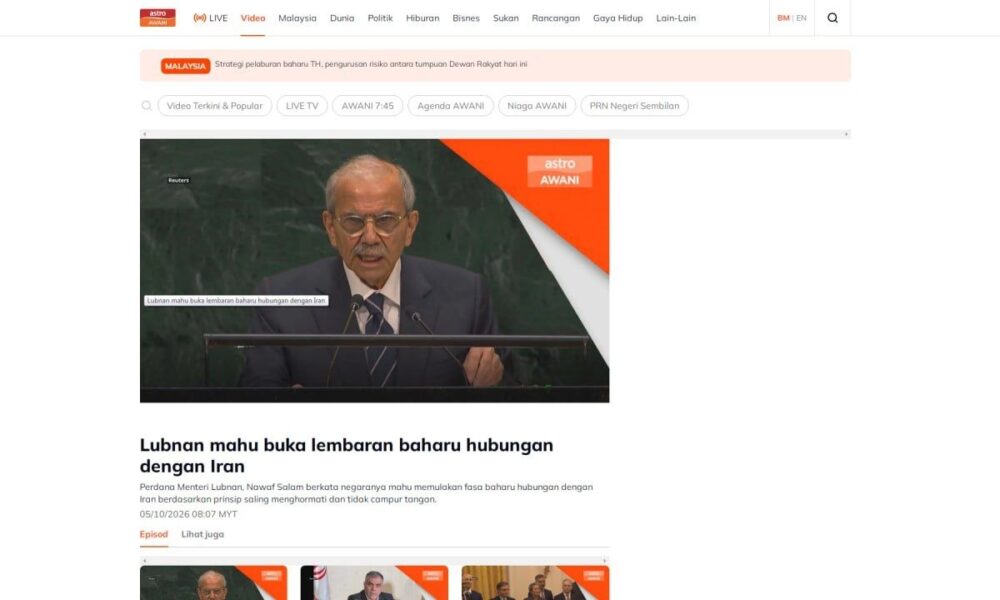The width and height of the screenshot is (1000, 600).
Task: Switch to the Lihat juga tab
Action: coord(202,534)
